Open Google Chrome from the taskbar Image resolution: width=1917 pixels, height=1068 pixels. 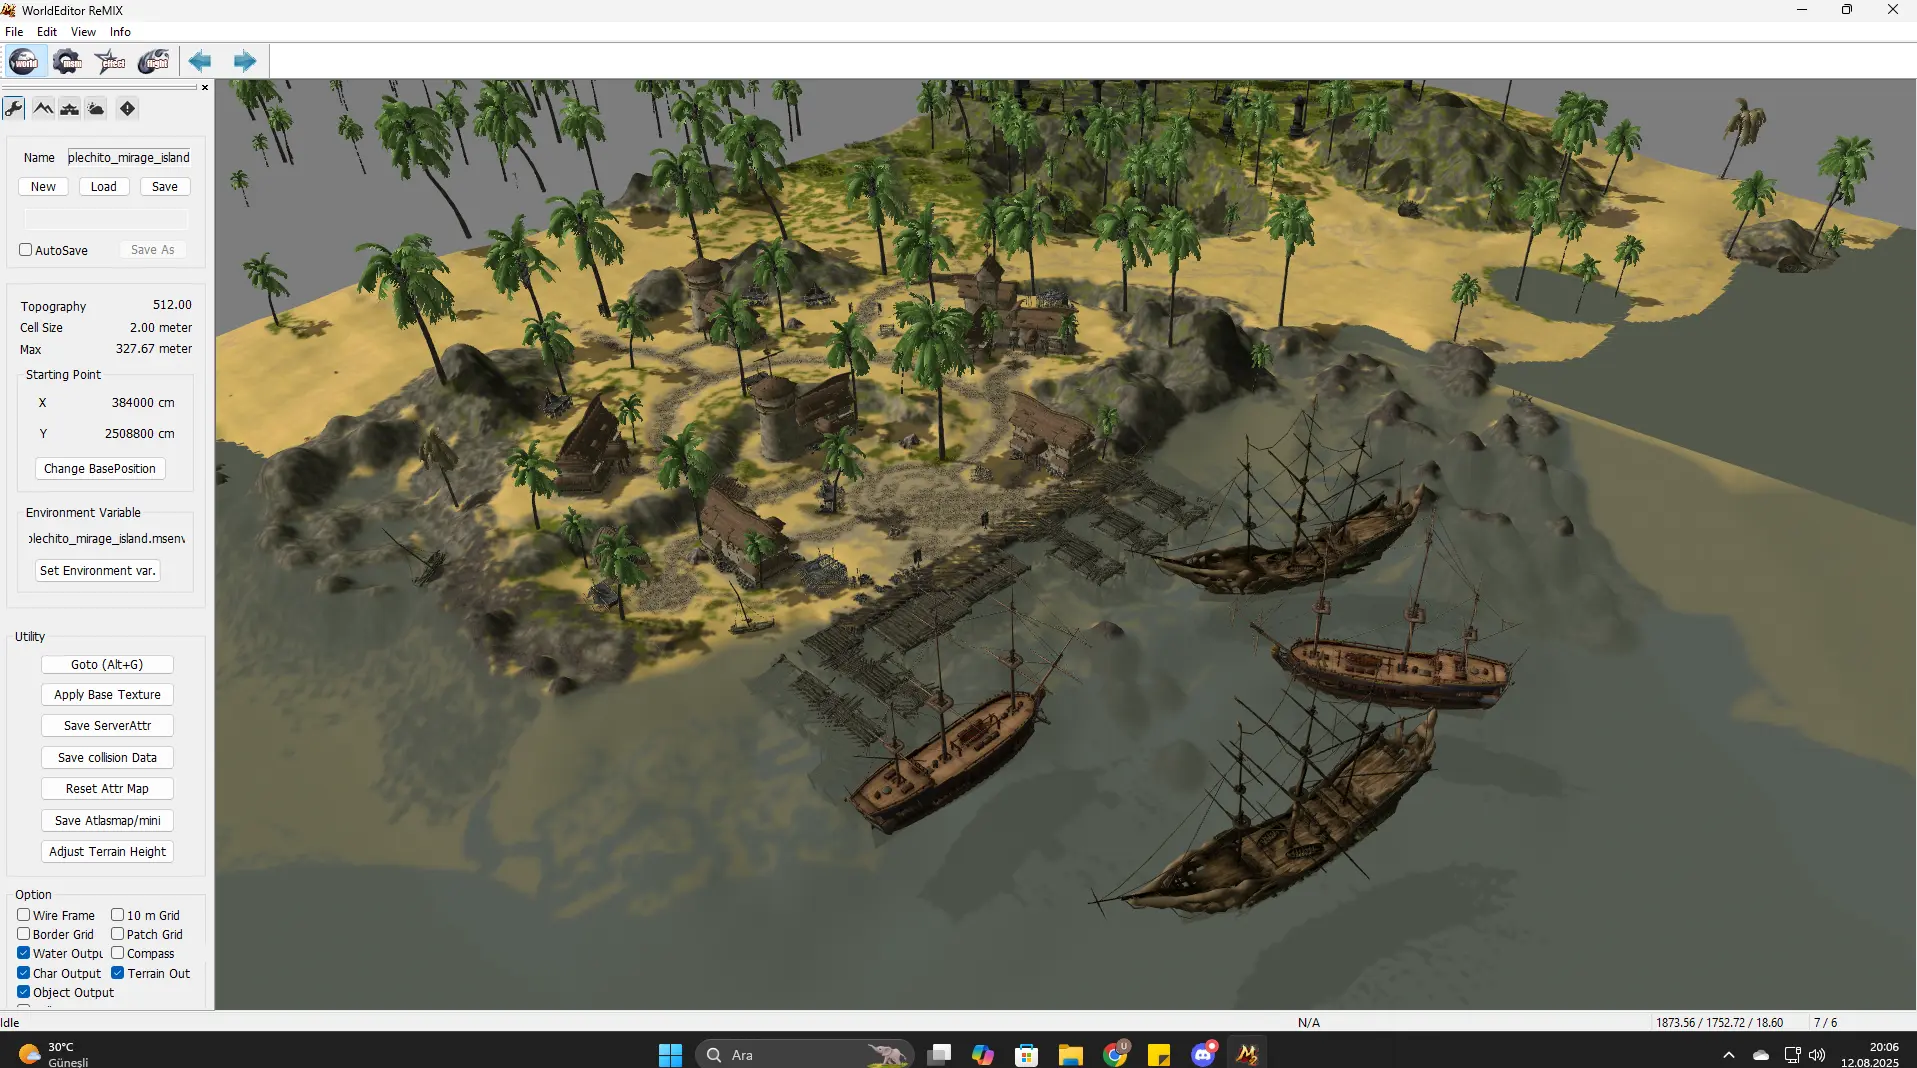(x=1115, y=1055)
